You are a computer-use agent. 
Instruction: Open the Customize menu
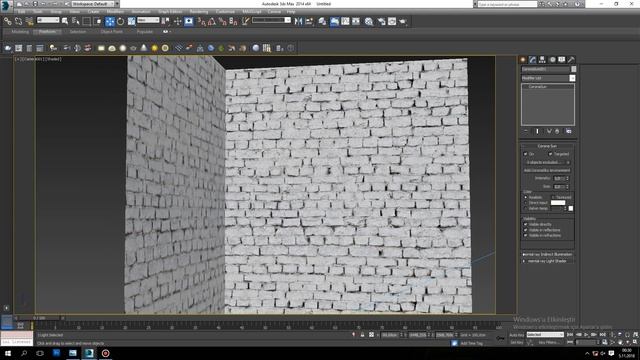pyautogui.click(x=225, y=11)
